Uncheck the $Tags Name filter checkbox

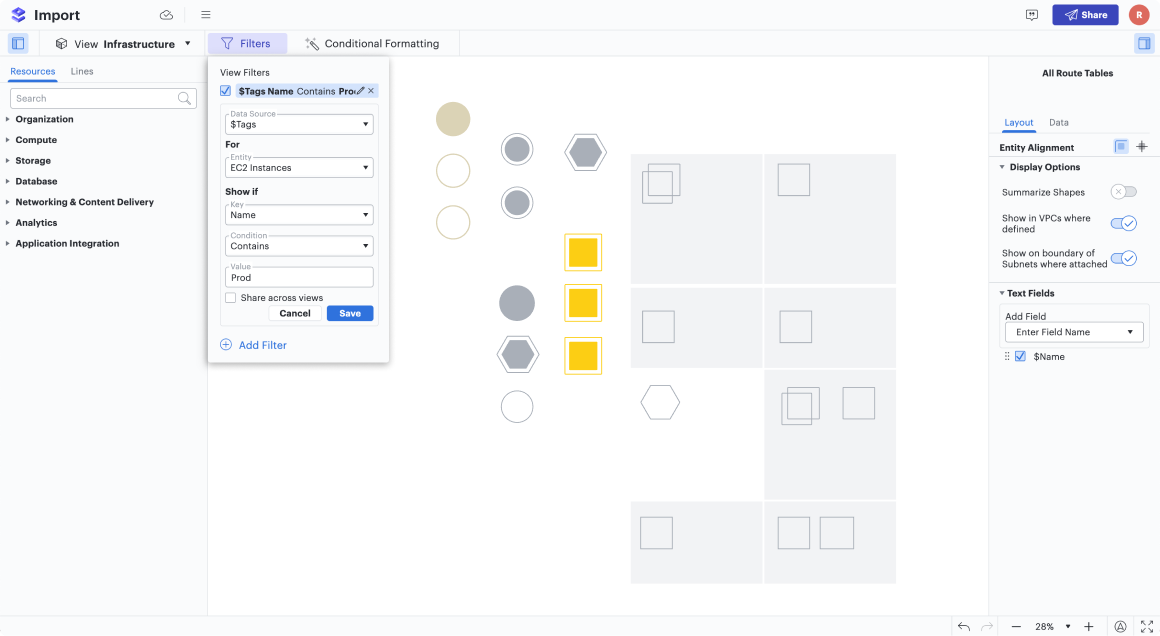[226, 91]
